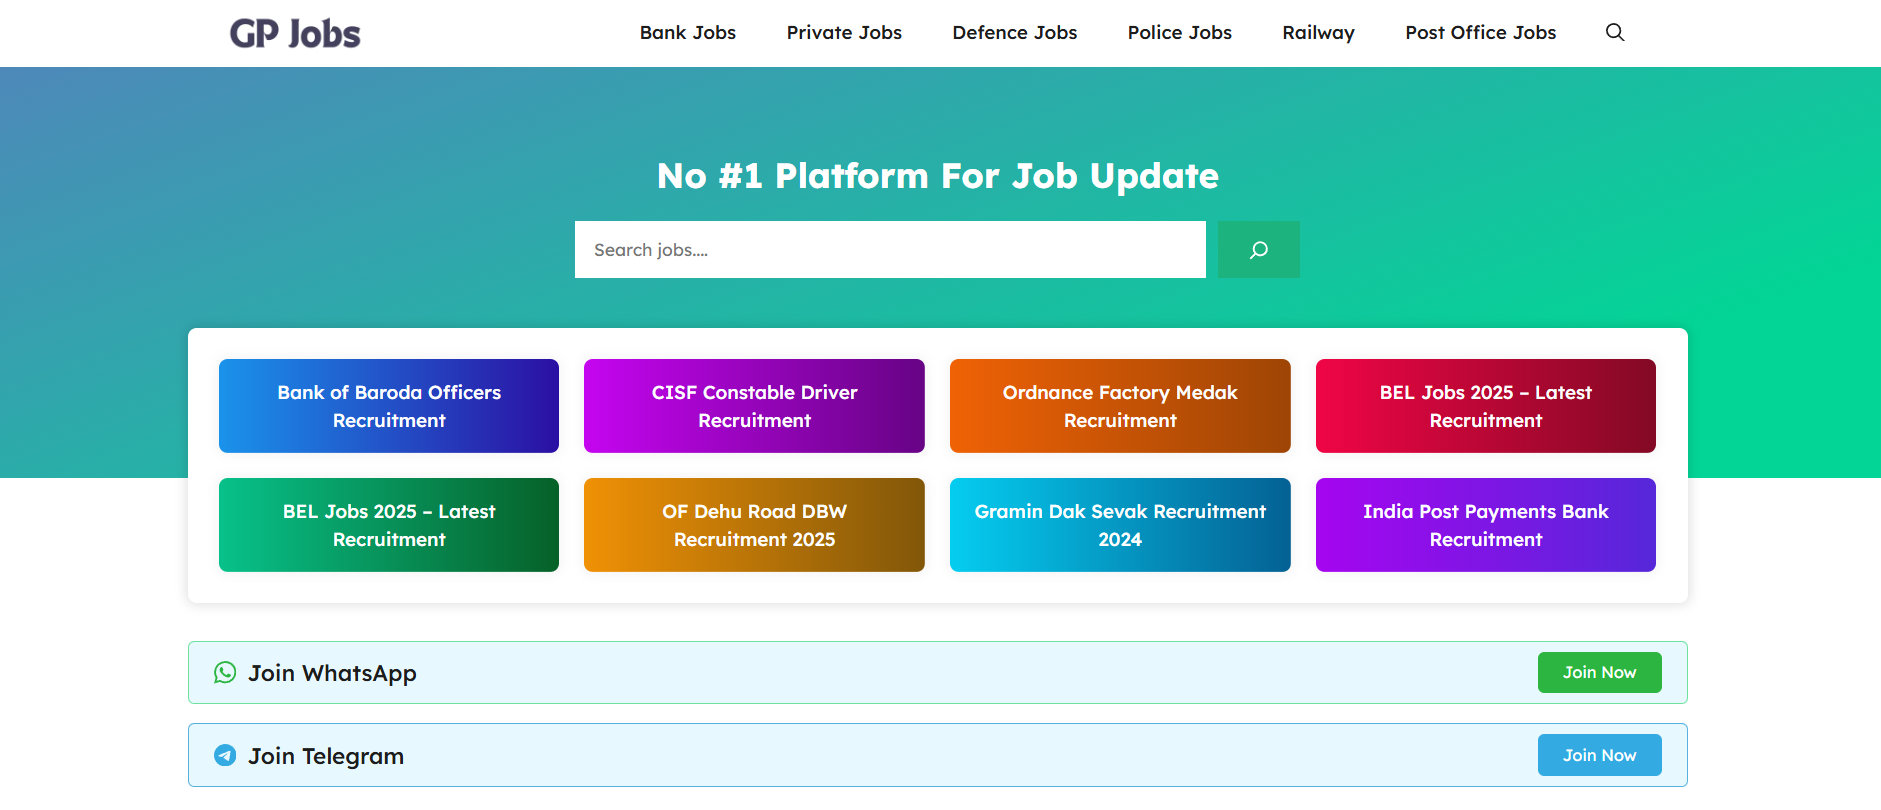Open the header search magnifier icon
1881x810 pixels.
click(x=1614, y=32)
